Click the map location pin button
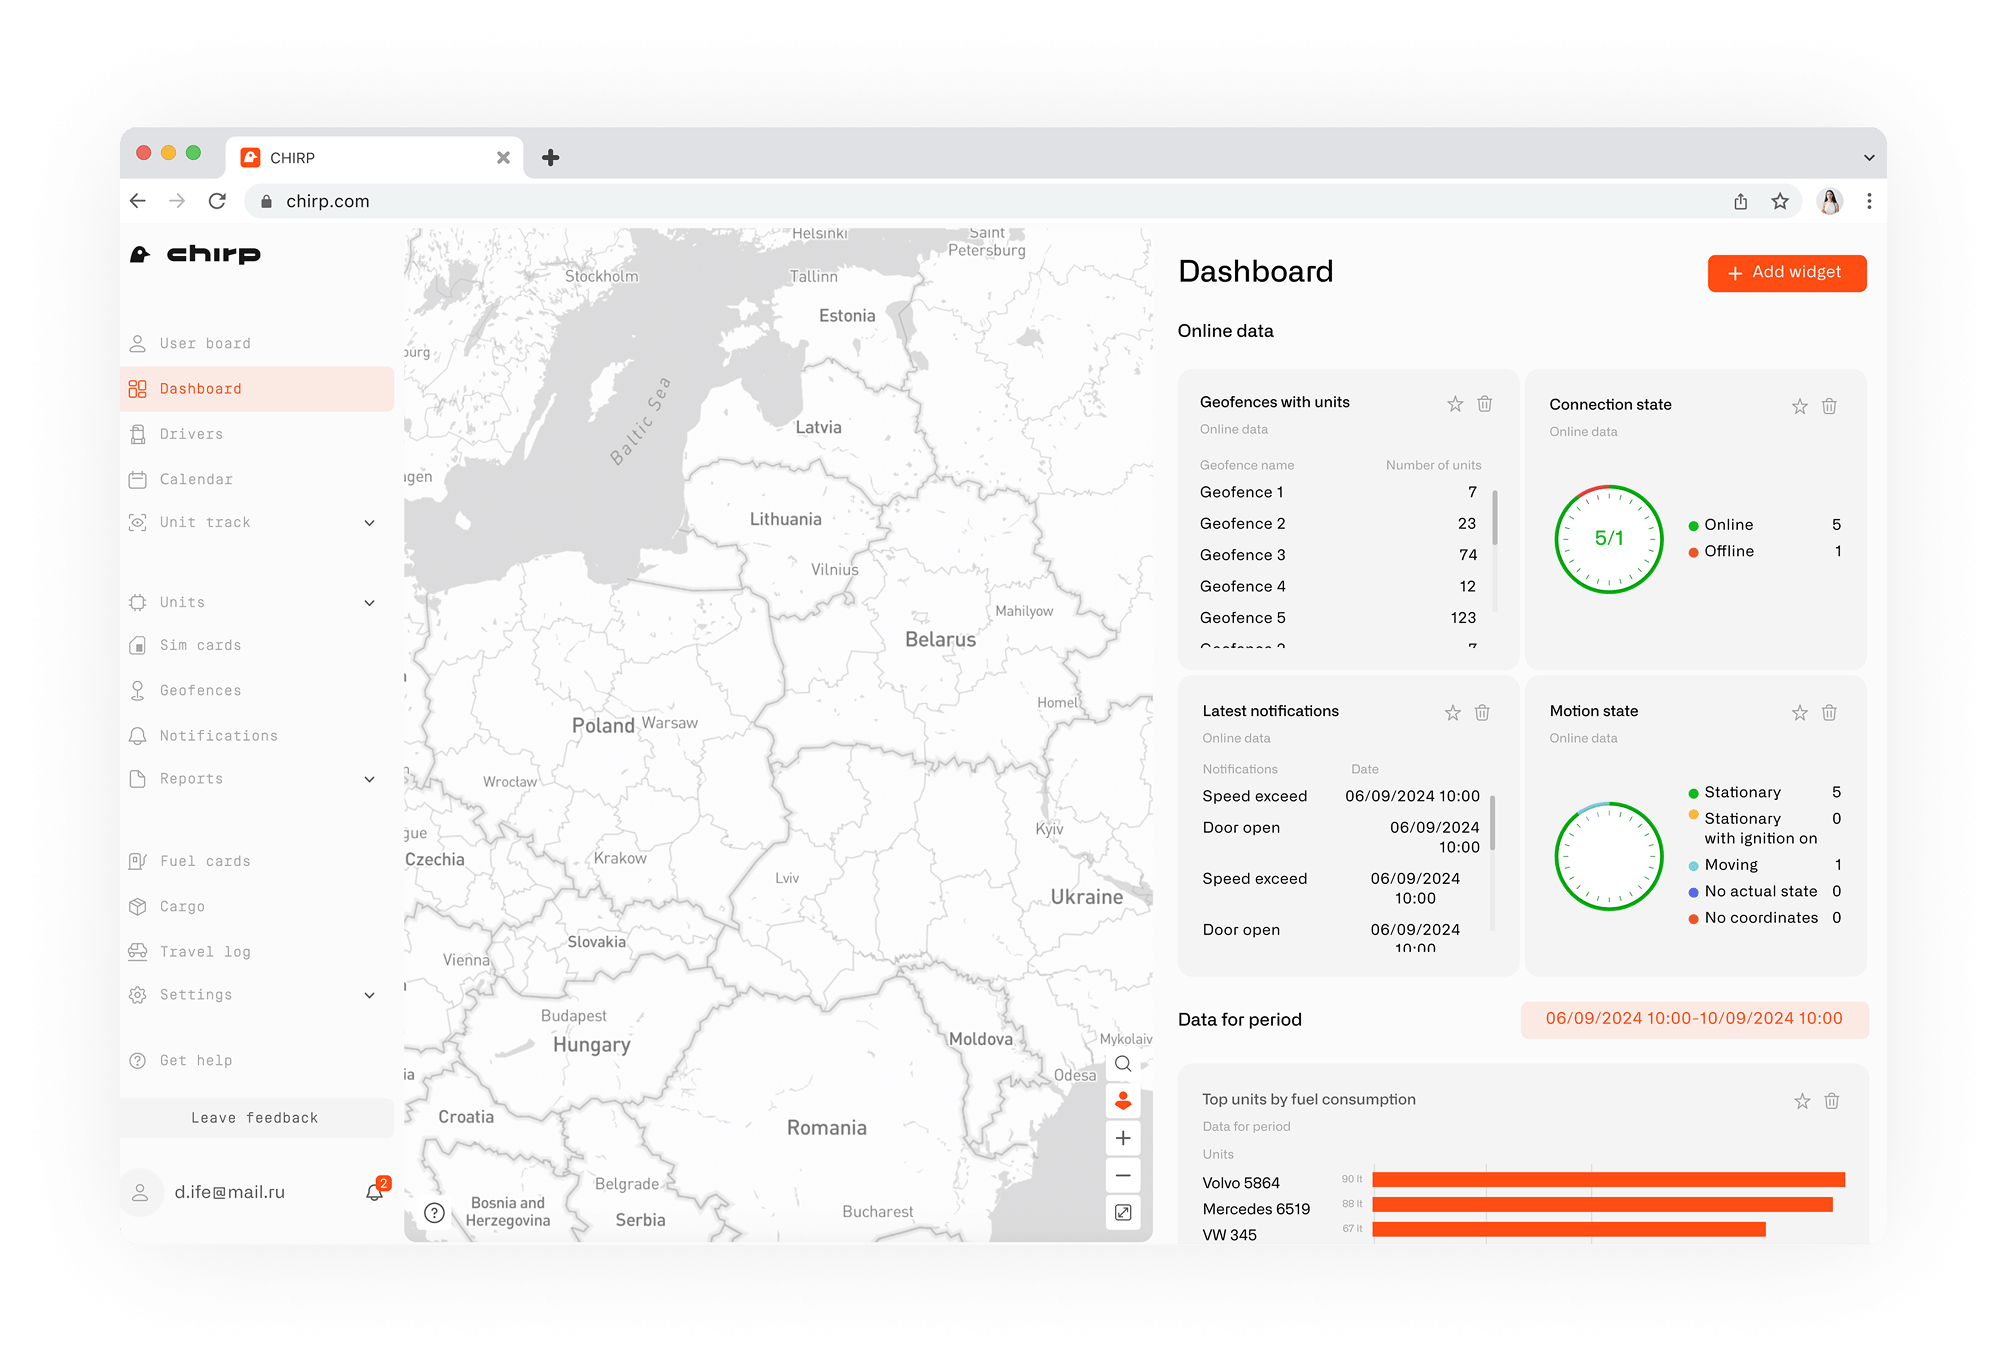Screen dimensions: 2007x1370 tap(1123, 1101)
